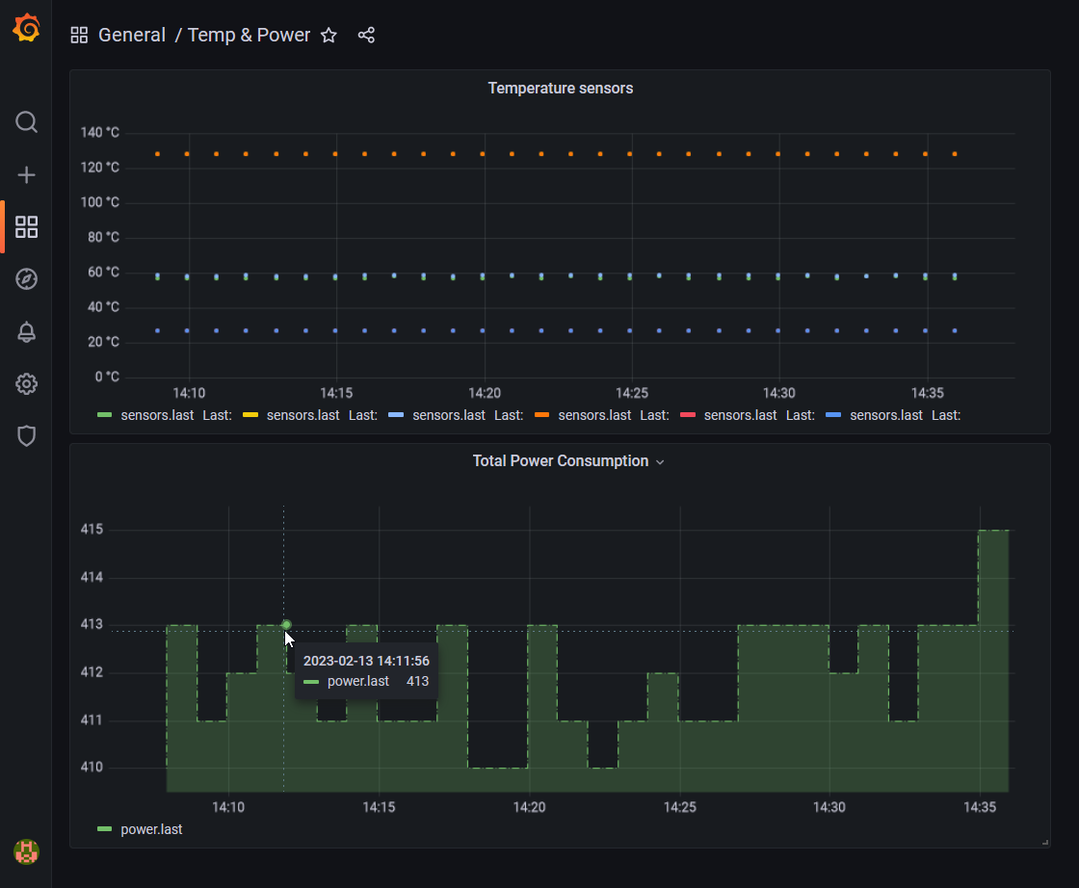Click the orange color swatch in sensors legend
Viewport: 1079px width, 888px height.
pyautogui.click(x=542, y=415)
